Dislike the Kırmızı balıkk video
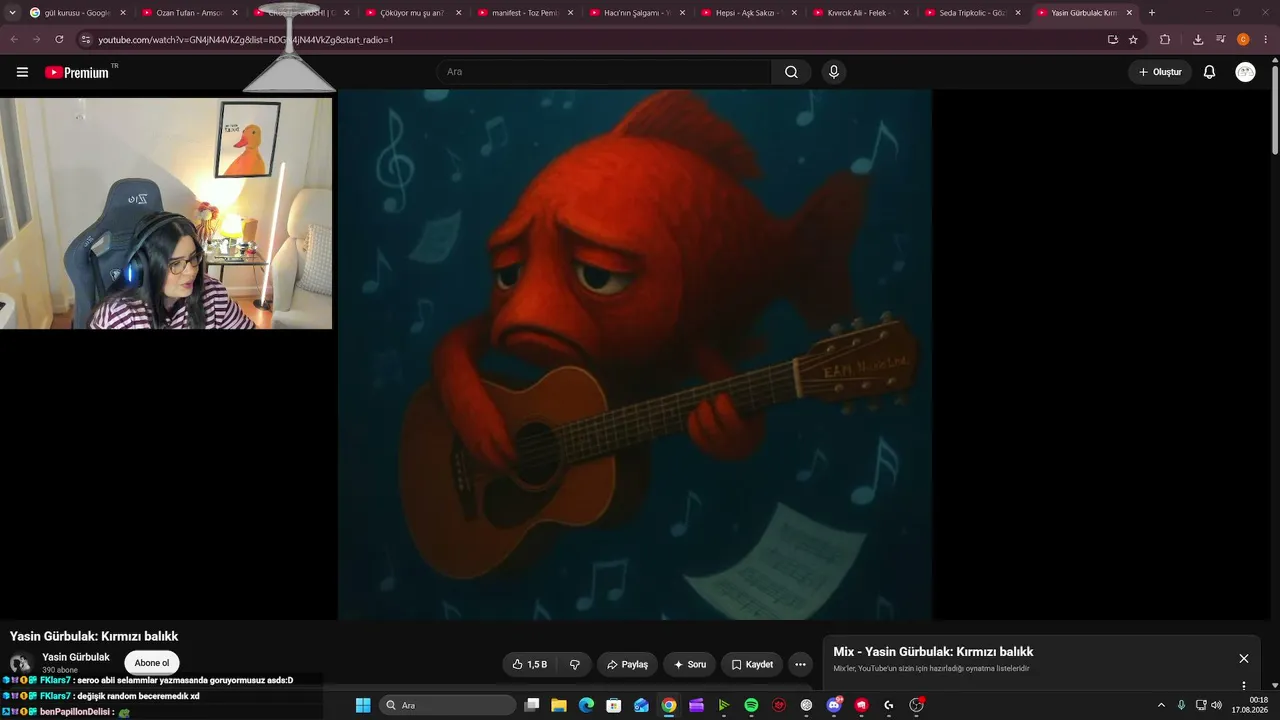This screenshot has width=1280, height=720. (575, 664)
